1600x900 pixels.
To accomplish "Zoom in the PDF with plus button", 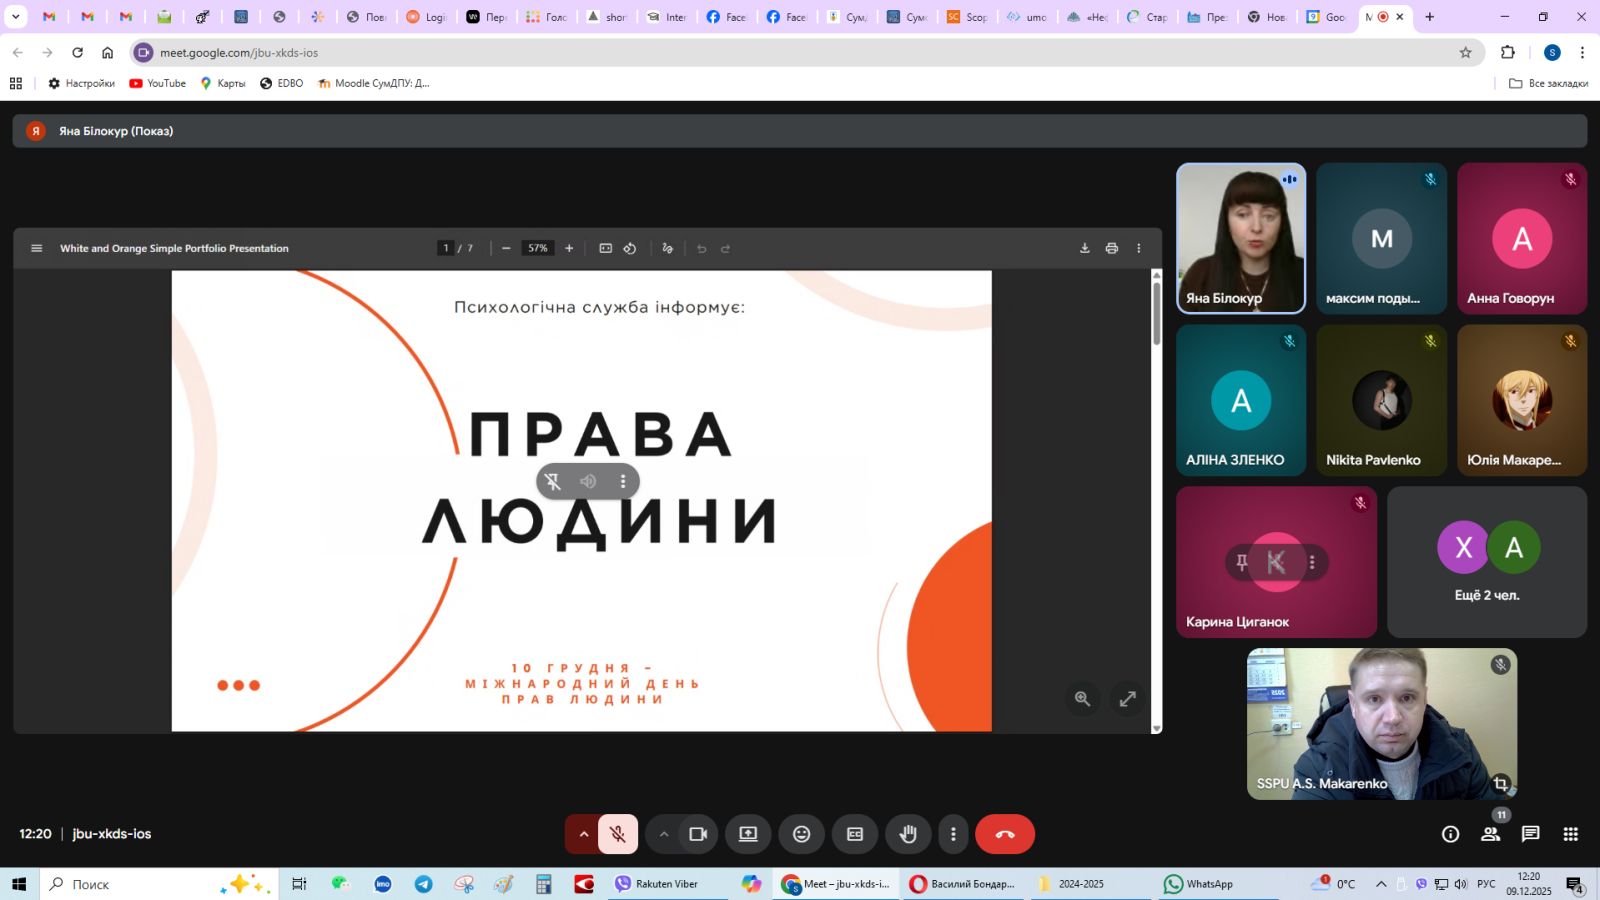I will point(569,248).
